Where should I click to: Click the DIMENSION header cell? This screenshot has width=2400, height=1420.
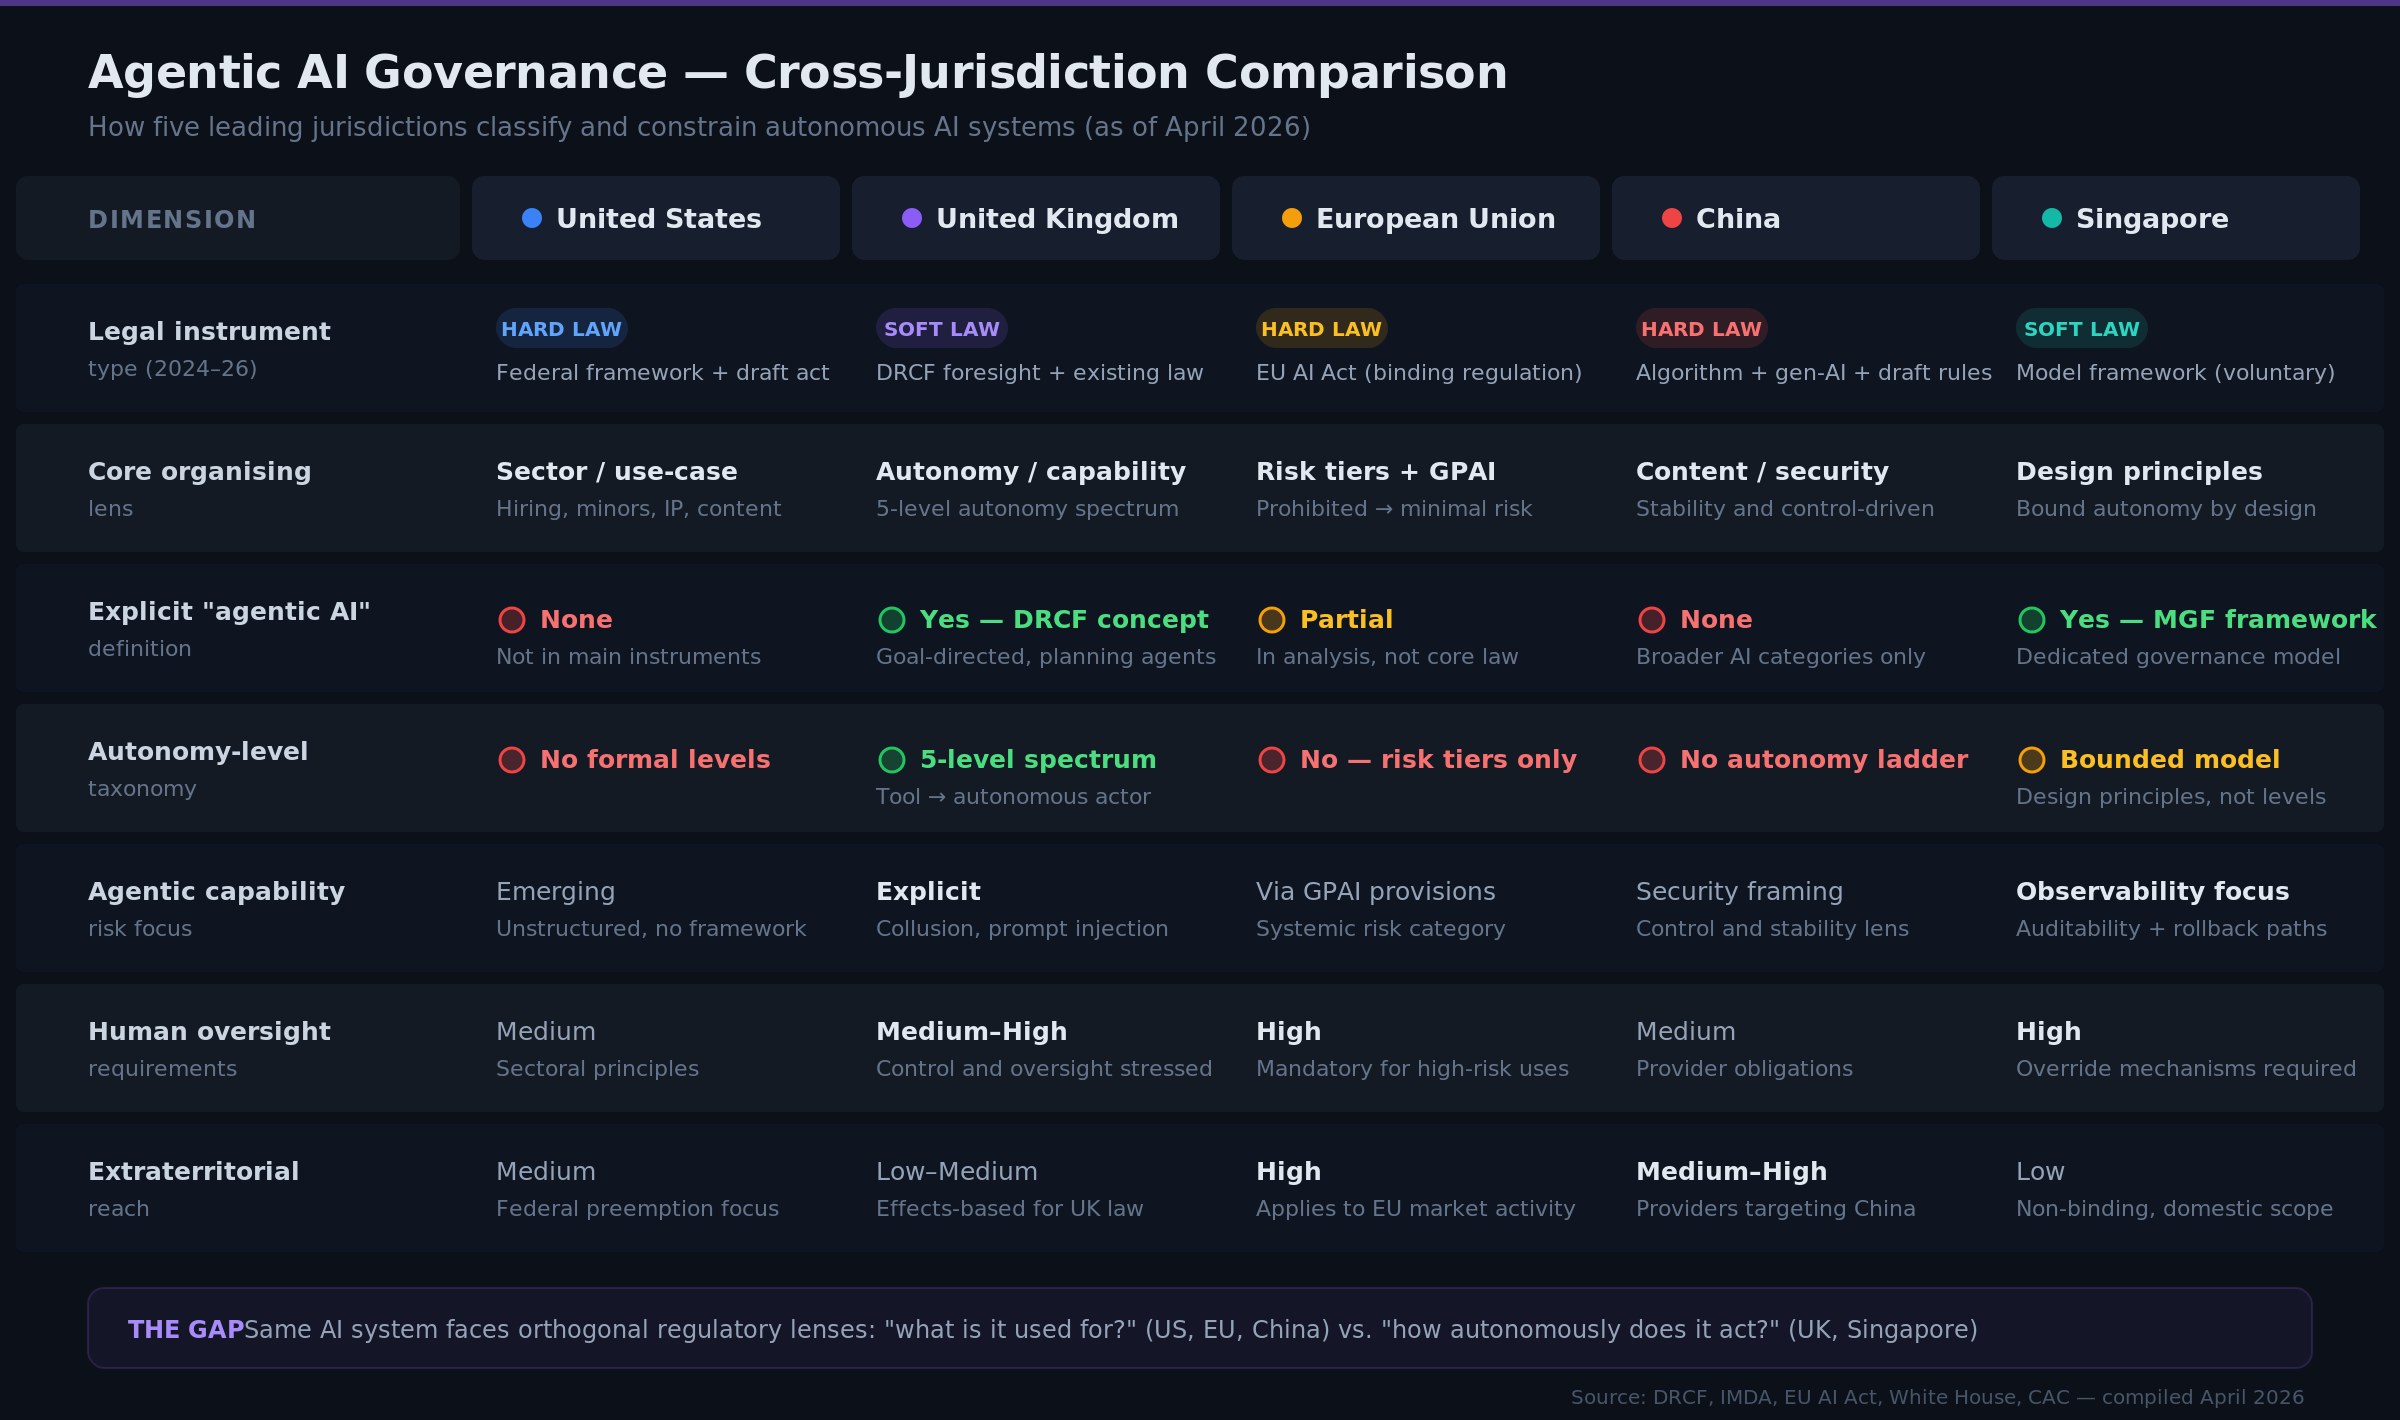point(238,218)
